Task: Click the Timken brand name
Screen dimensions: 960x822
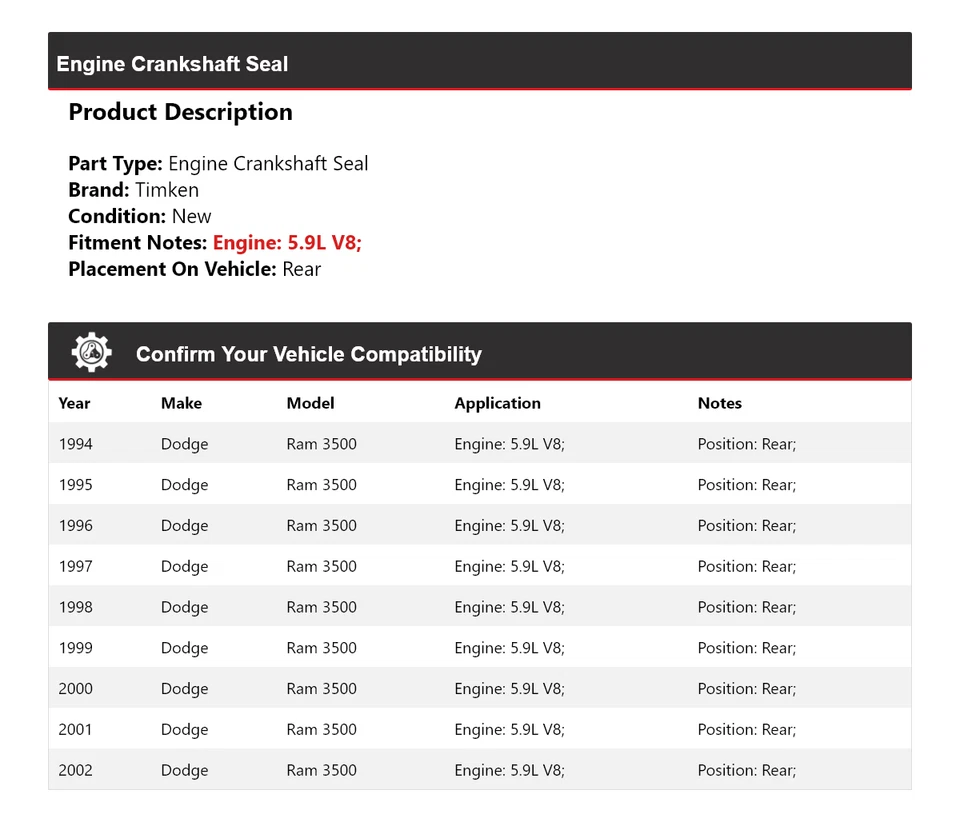Action: tap(167, 190)
